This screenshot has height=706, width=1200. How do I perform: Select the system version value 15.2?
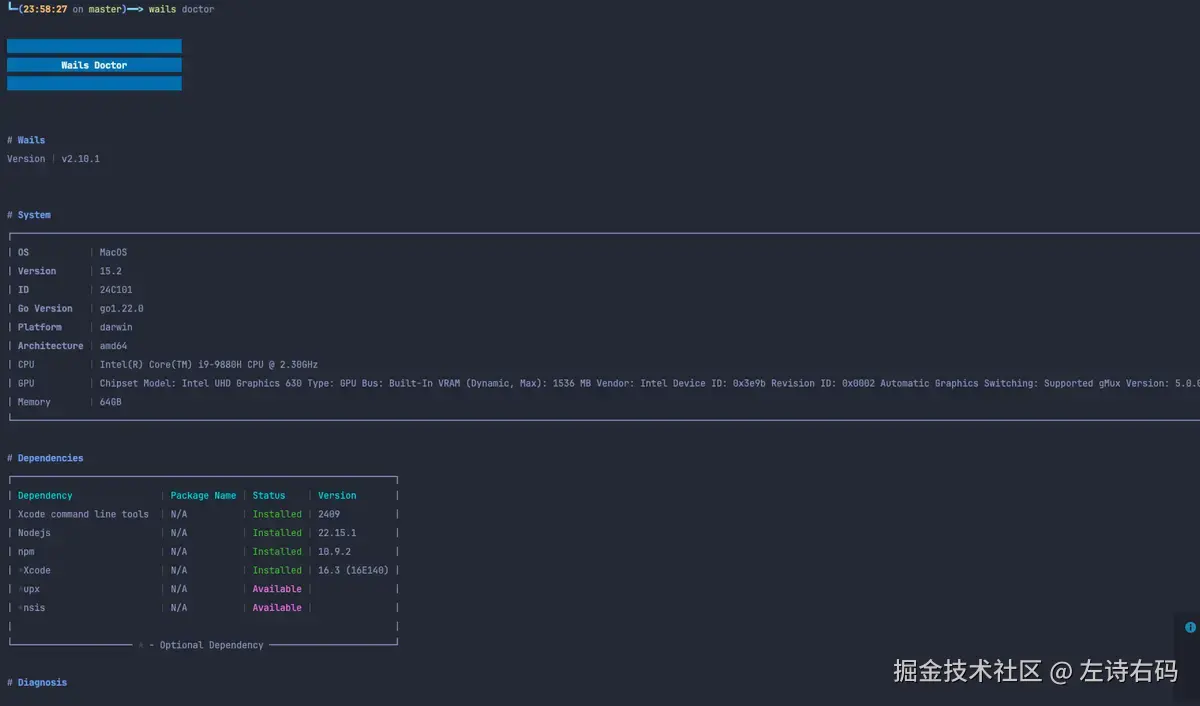111,271
